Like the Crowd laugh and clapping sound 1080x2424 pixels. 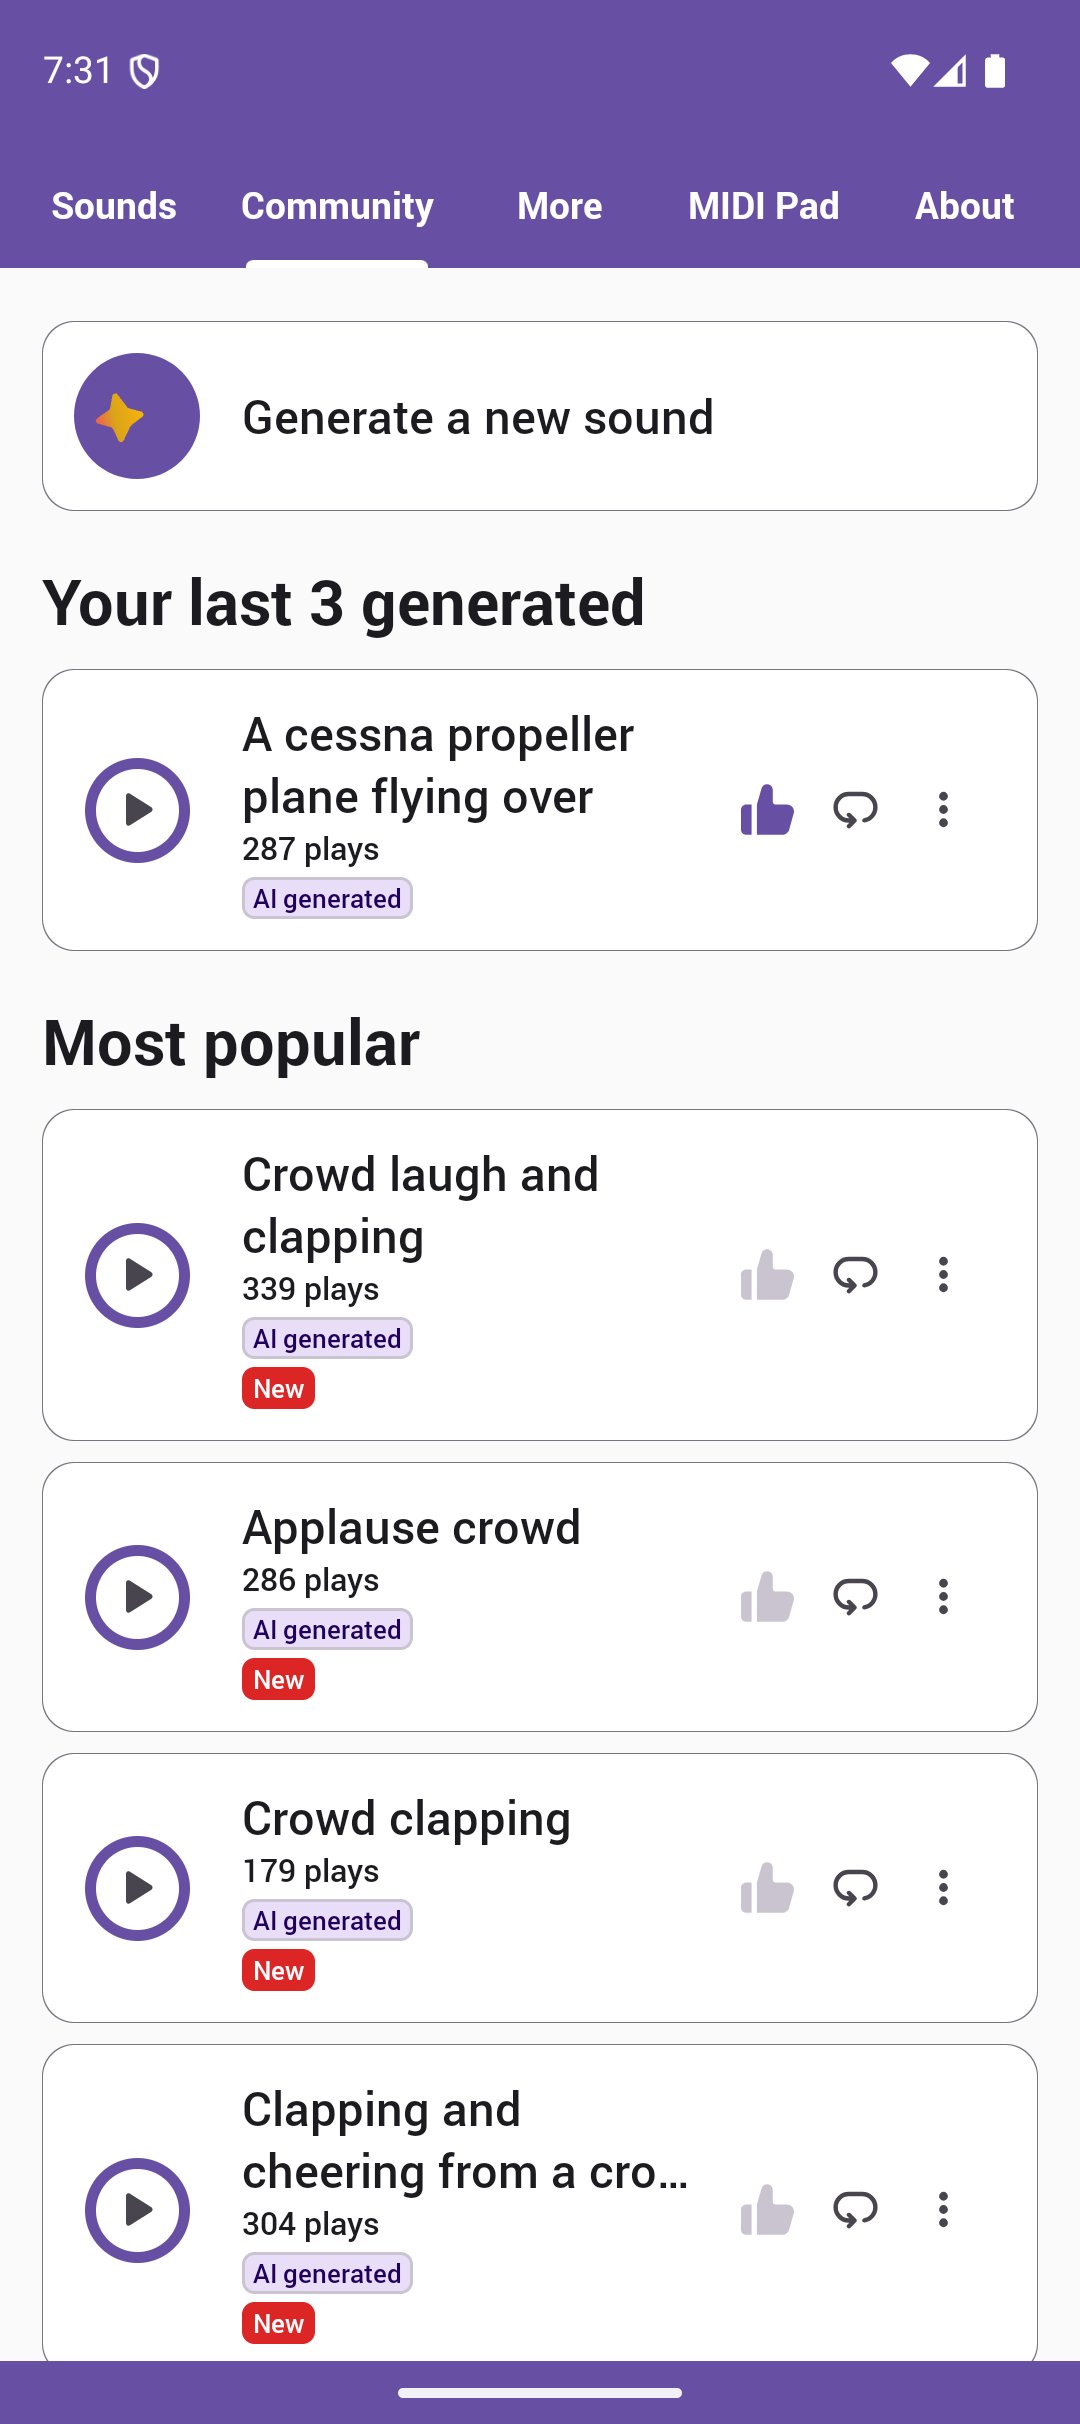click(x=767, y=1275)
